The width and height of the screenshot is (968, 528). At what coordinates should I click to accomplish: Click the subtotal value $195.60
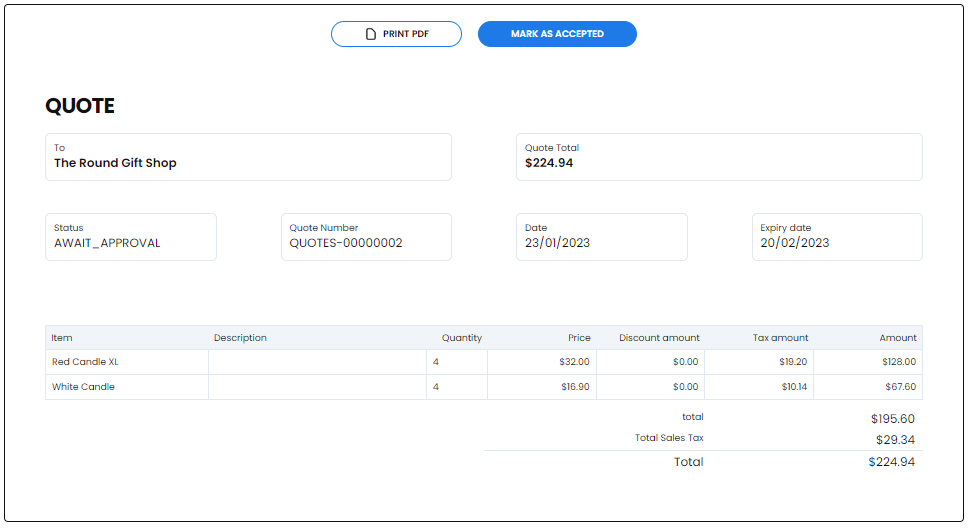(x=893, y=419)
